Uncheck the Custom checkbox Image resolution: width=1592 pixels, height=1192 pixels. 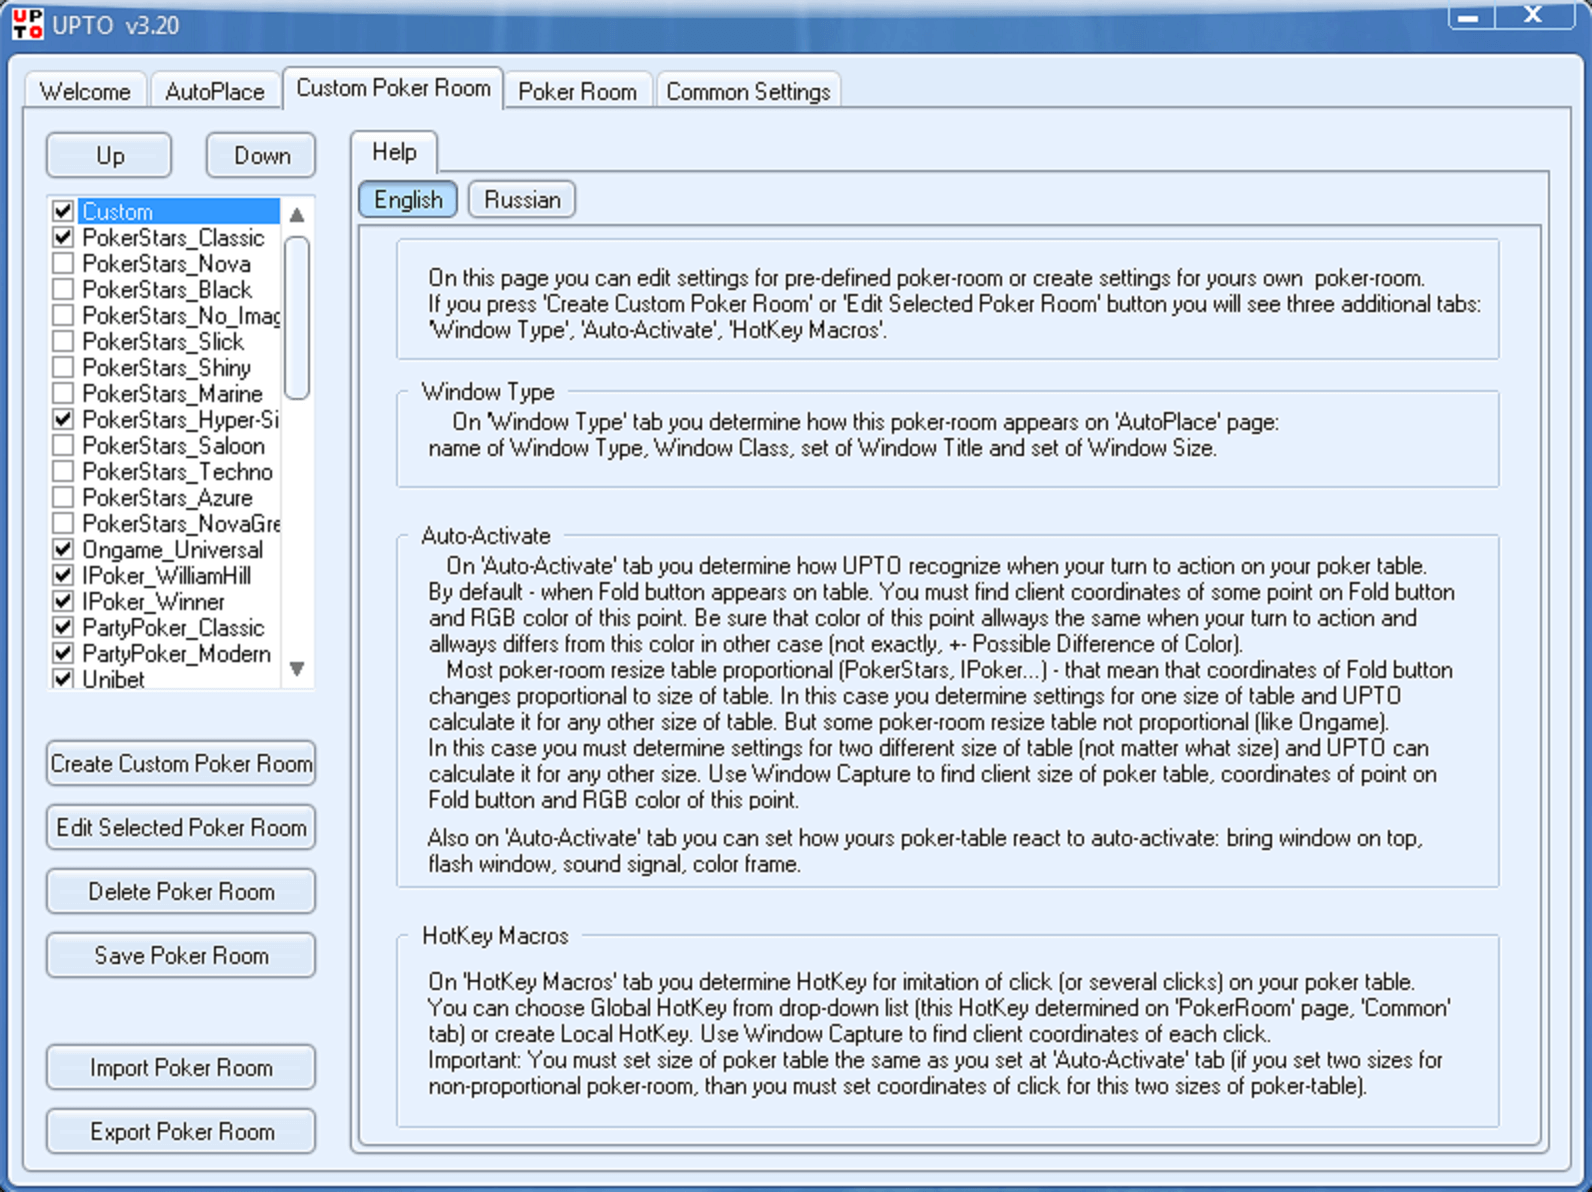[63, 211]
